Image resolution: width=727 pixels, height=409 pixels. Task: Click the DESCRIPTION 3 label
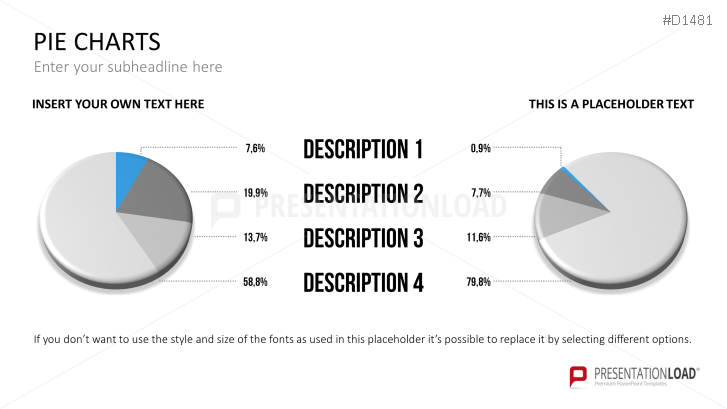[363, 238]
